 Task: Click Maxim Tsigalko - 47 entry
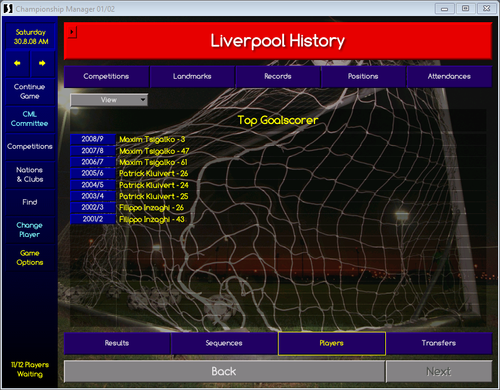pyautogui.click(x=154, y=151)
